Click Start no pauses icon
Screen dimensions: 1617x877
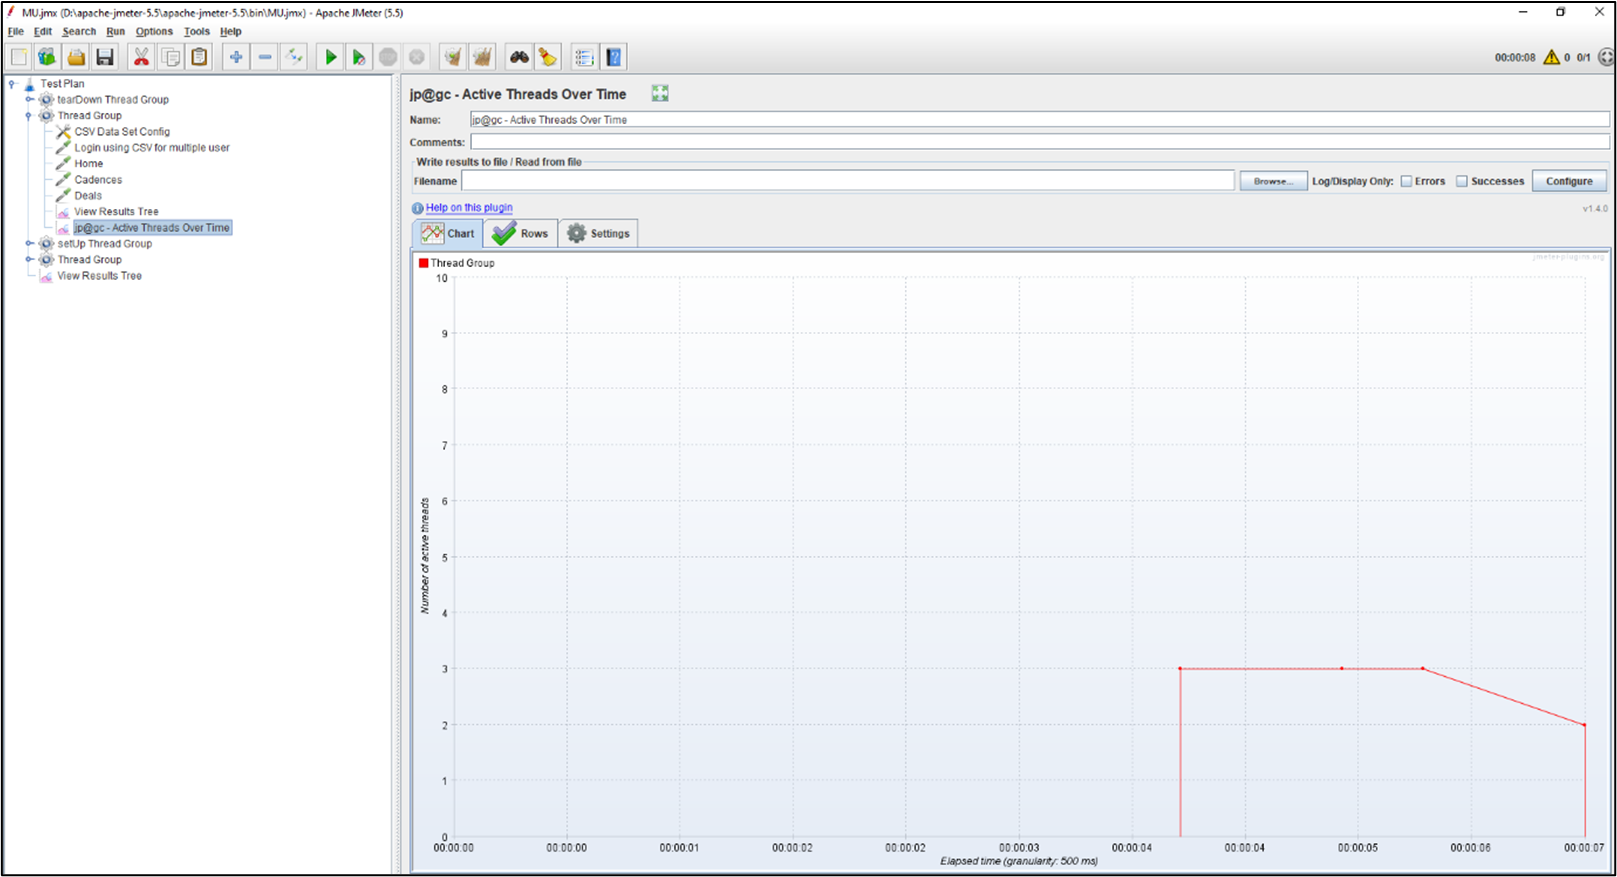(359, 58)
